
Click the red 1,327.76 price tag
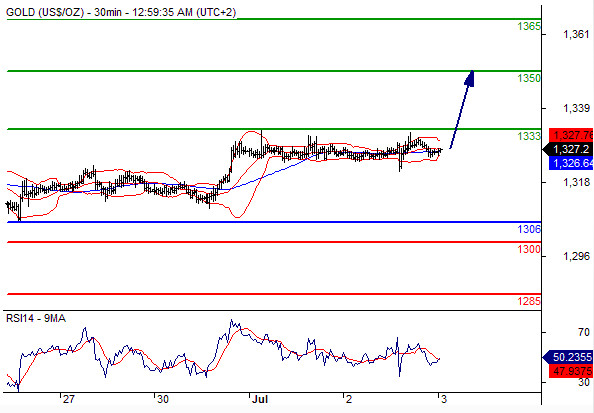point(571,135)
